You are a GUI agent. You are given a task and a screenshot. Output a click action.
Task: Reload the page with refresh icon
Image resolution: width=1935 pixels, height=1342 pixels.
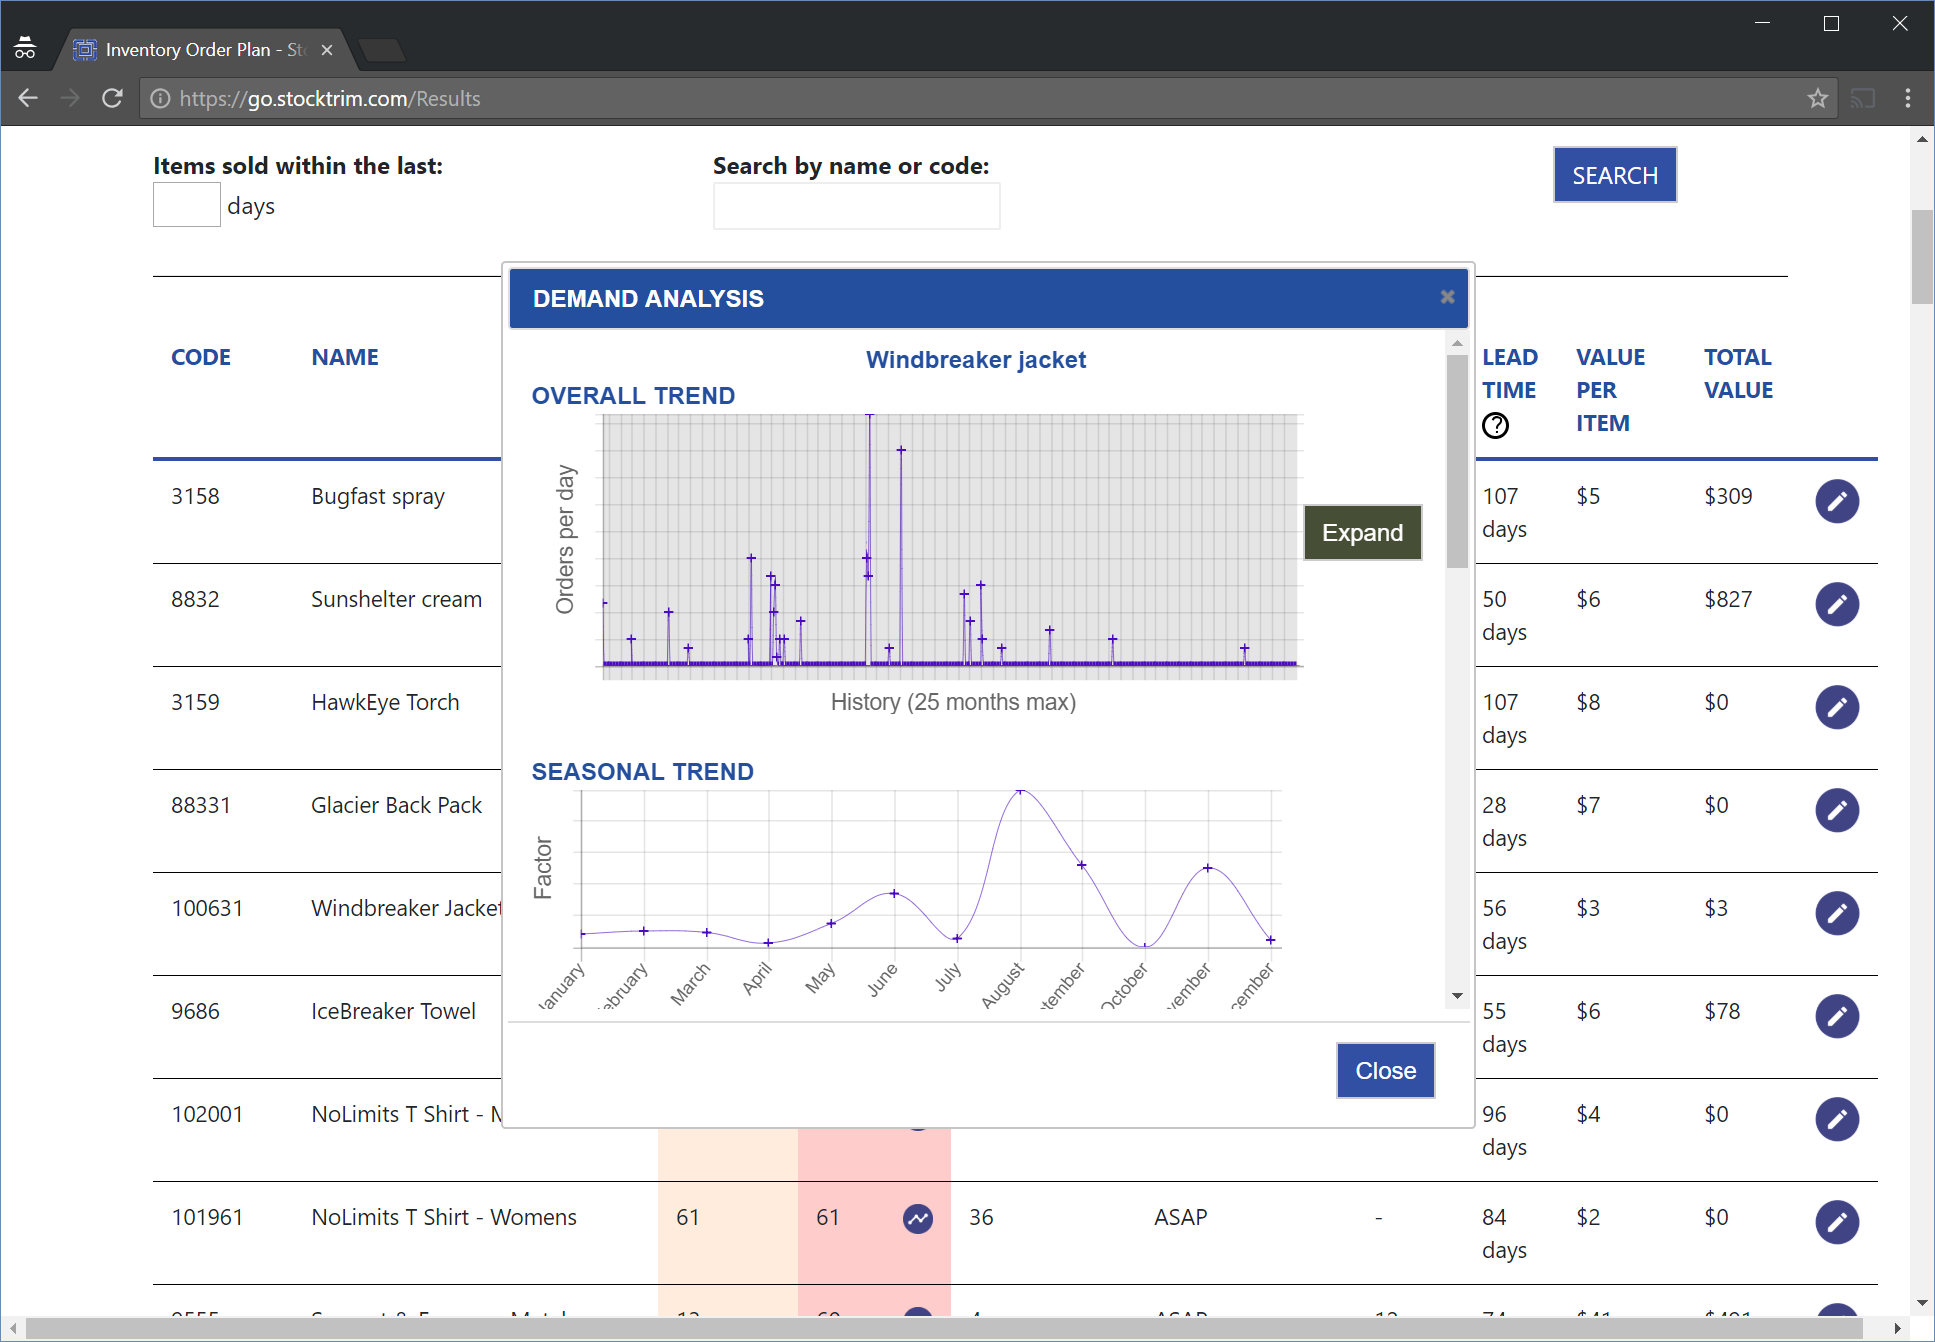pyautogui.click(x=112, y=98)
